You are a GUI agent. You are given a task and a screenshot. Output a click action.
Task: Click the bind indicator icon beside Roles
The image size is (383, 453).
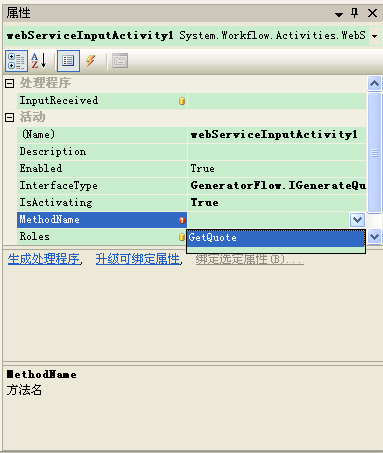tap(182, 237)
